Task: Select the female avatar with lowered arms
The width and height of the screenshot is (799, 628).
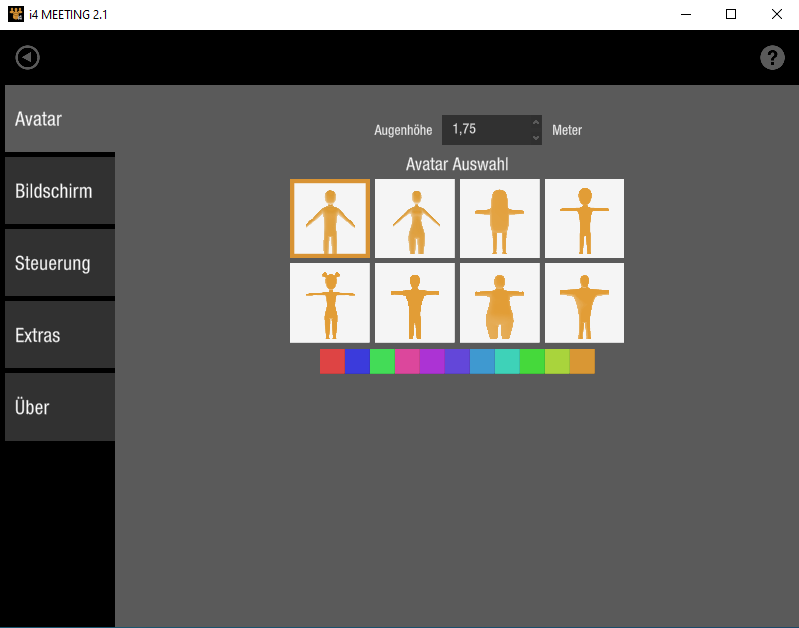Action: [x=415, y=218]
